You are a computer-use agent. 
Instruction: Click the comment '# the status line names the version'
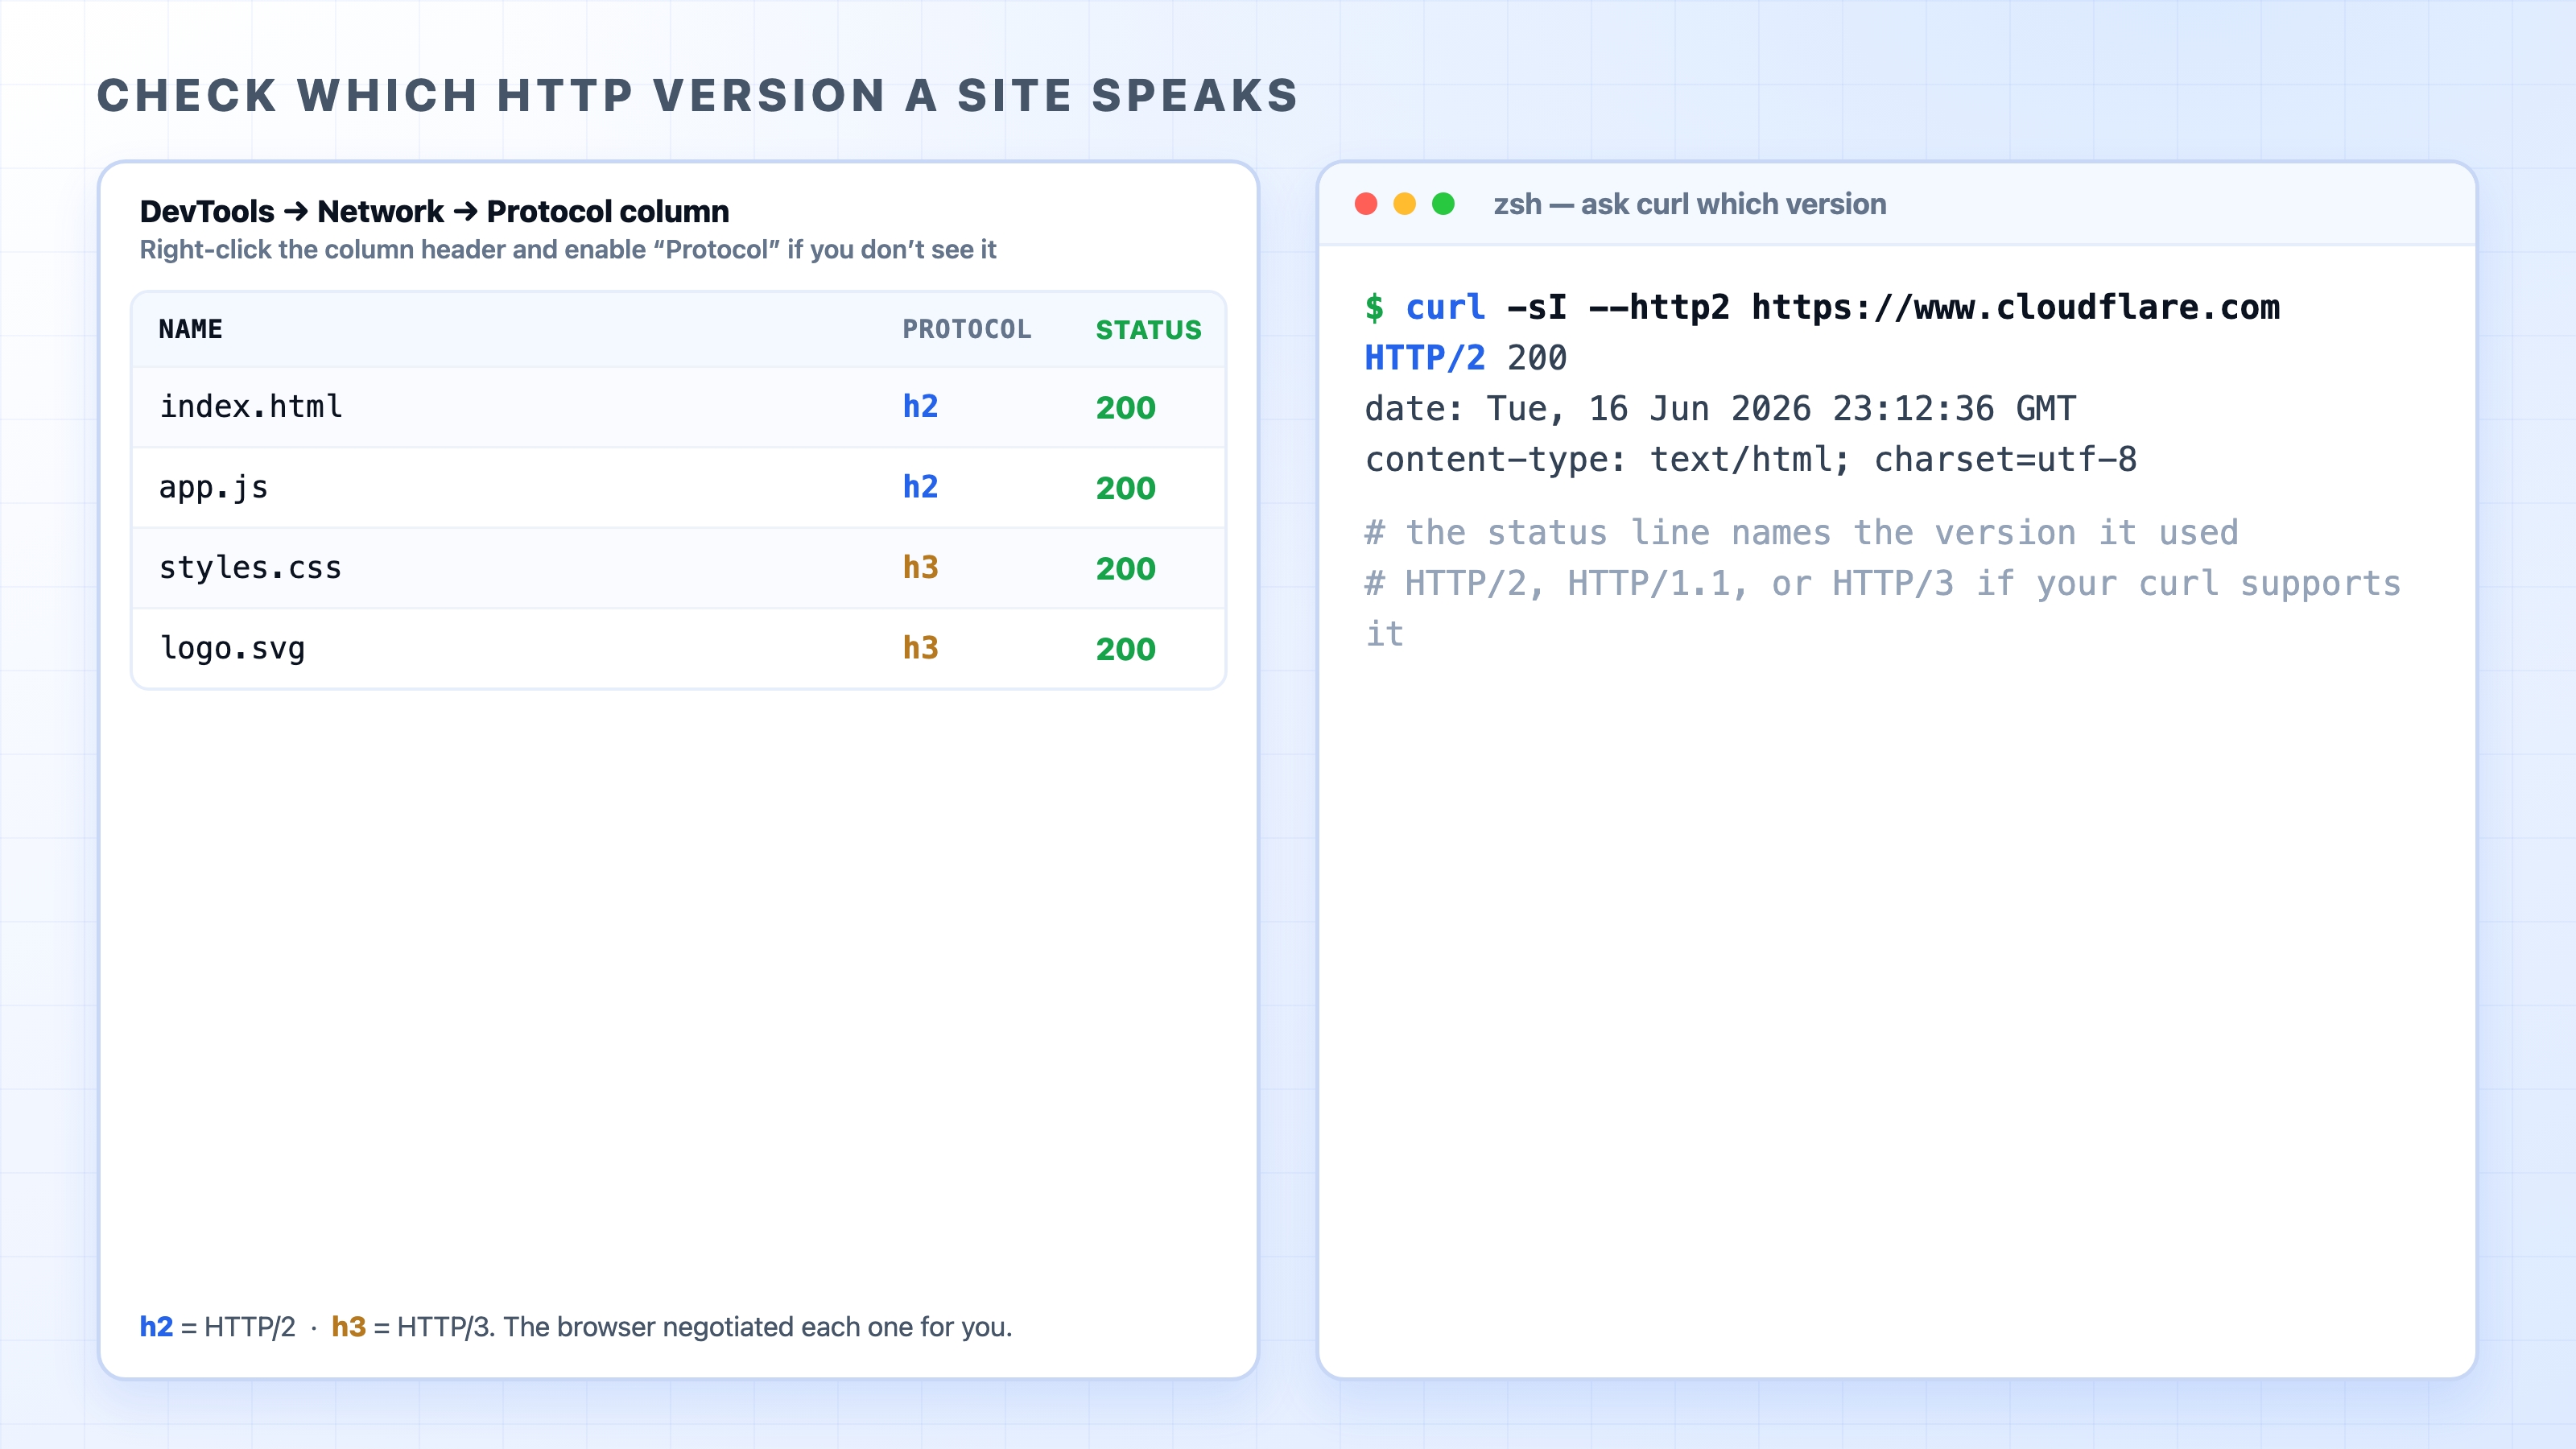[1801, 532]
